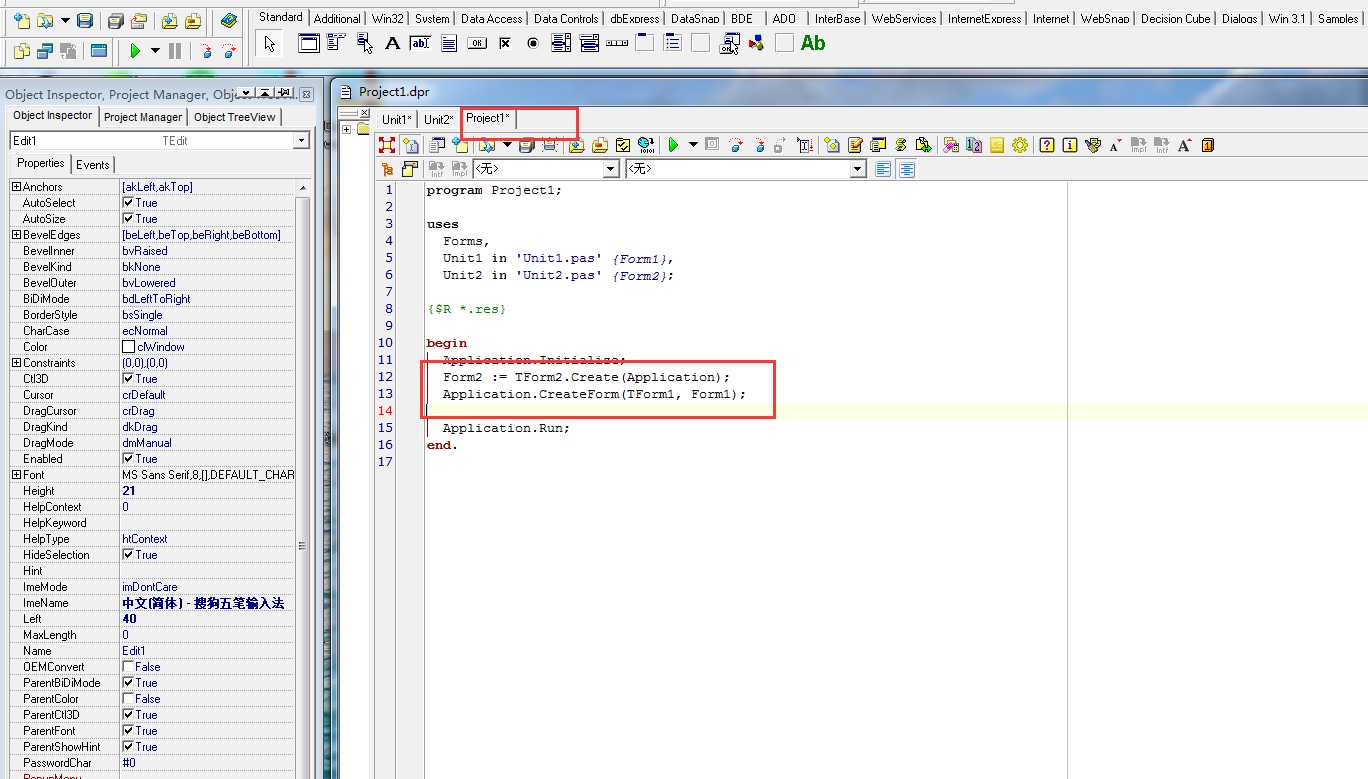This screenshot has width=1368, height=779.
Task: Click the New Items toolbar icon
Action: click(x=22, y=20)
